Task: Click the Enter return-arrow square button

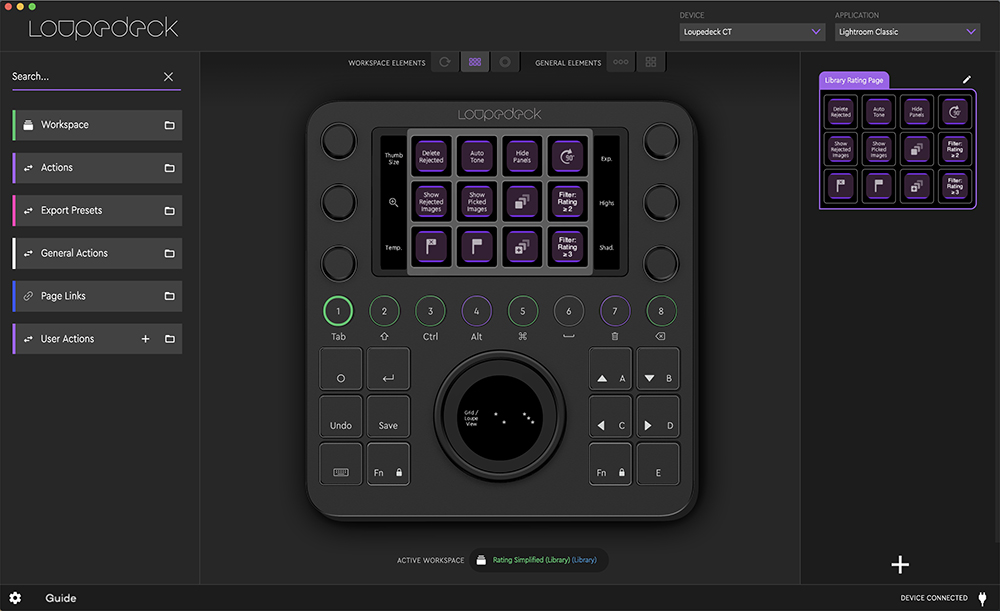Action: tap(388, 369)
